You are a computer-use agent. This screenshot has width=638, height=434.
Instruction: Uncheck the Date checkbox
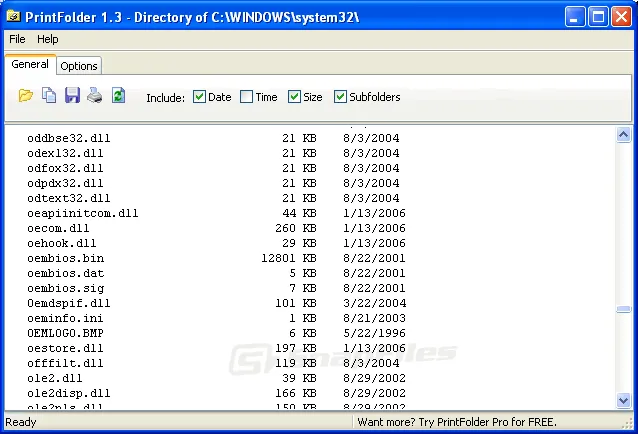199,97
